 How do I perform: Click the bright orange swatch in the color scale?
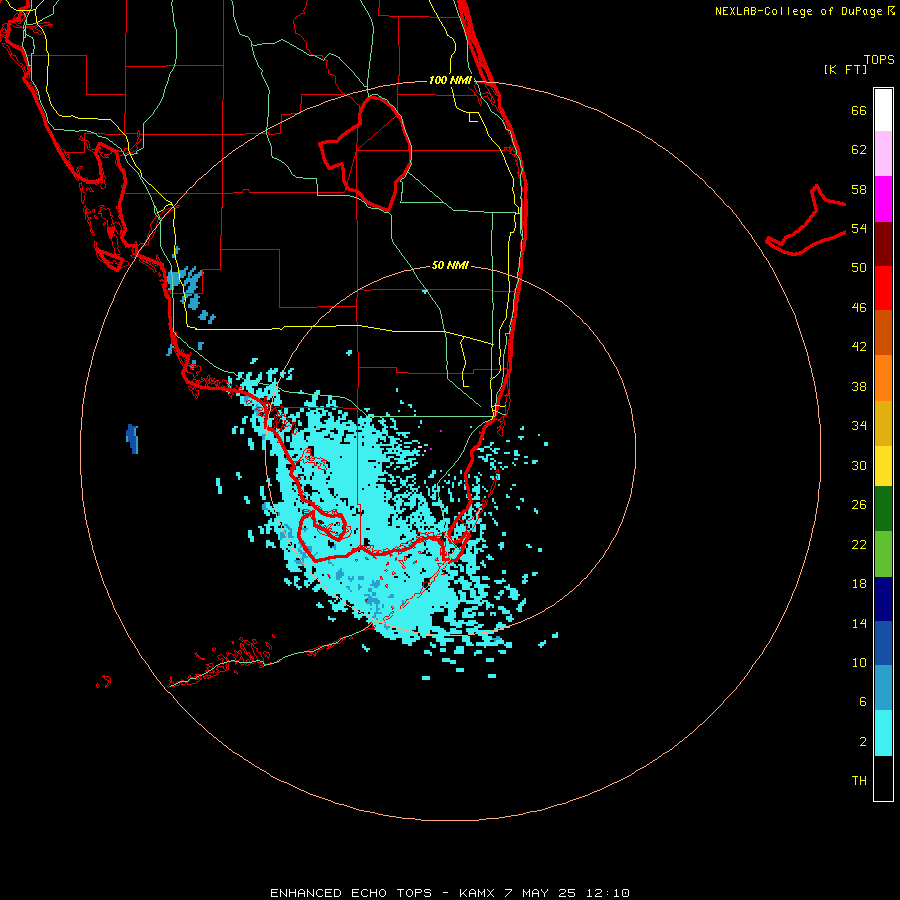pyautogui.click(x=883, y=378)
